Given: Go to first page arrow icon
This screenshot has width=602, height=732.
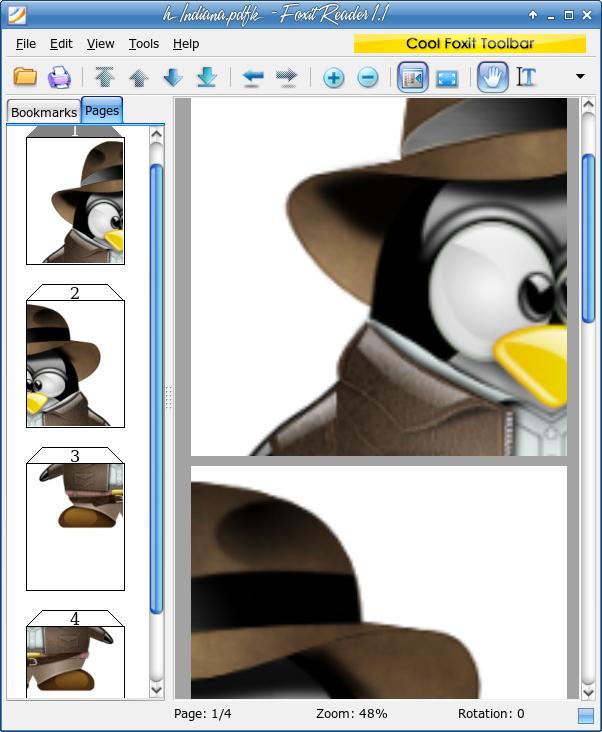Looking at the screenshot, I should click(105, 77).
